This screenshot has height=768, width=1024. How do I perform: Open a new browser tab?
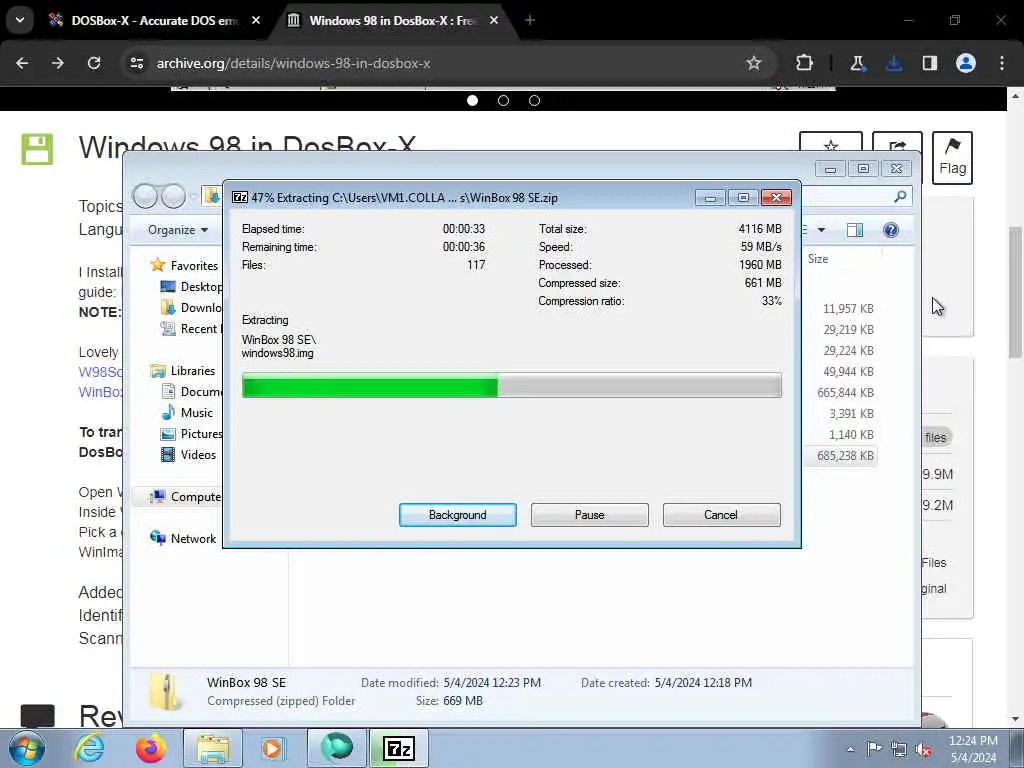(530, 20)
